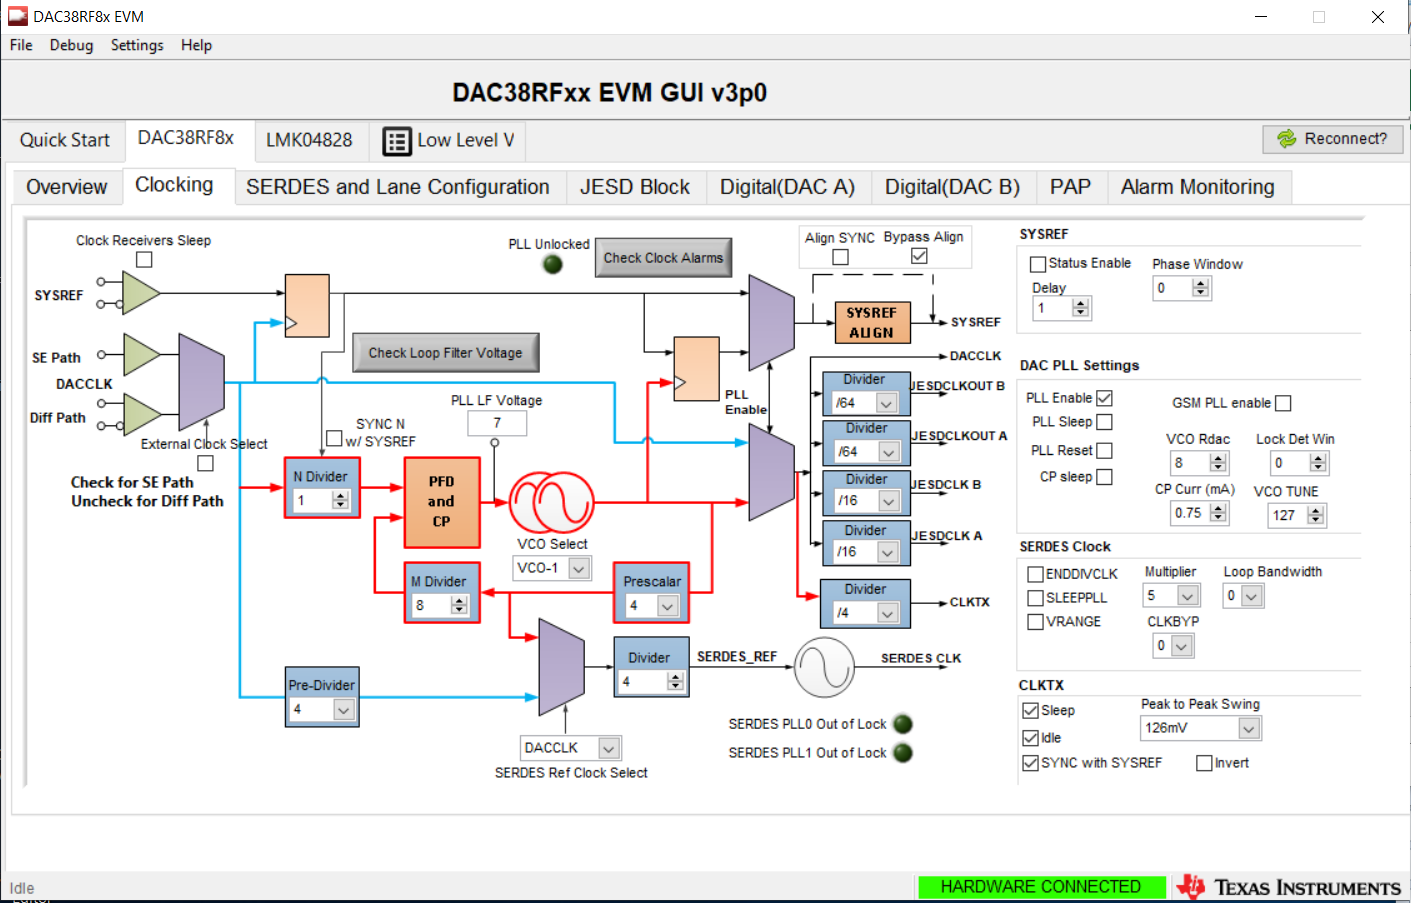Click the multiplexer right of the PLL Enable label
Screen dimensions: 1411x903
[771, 472]
